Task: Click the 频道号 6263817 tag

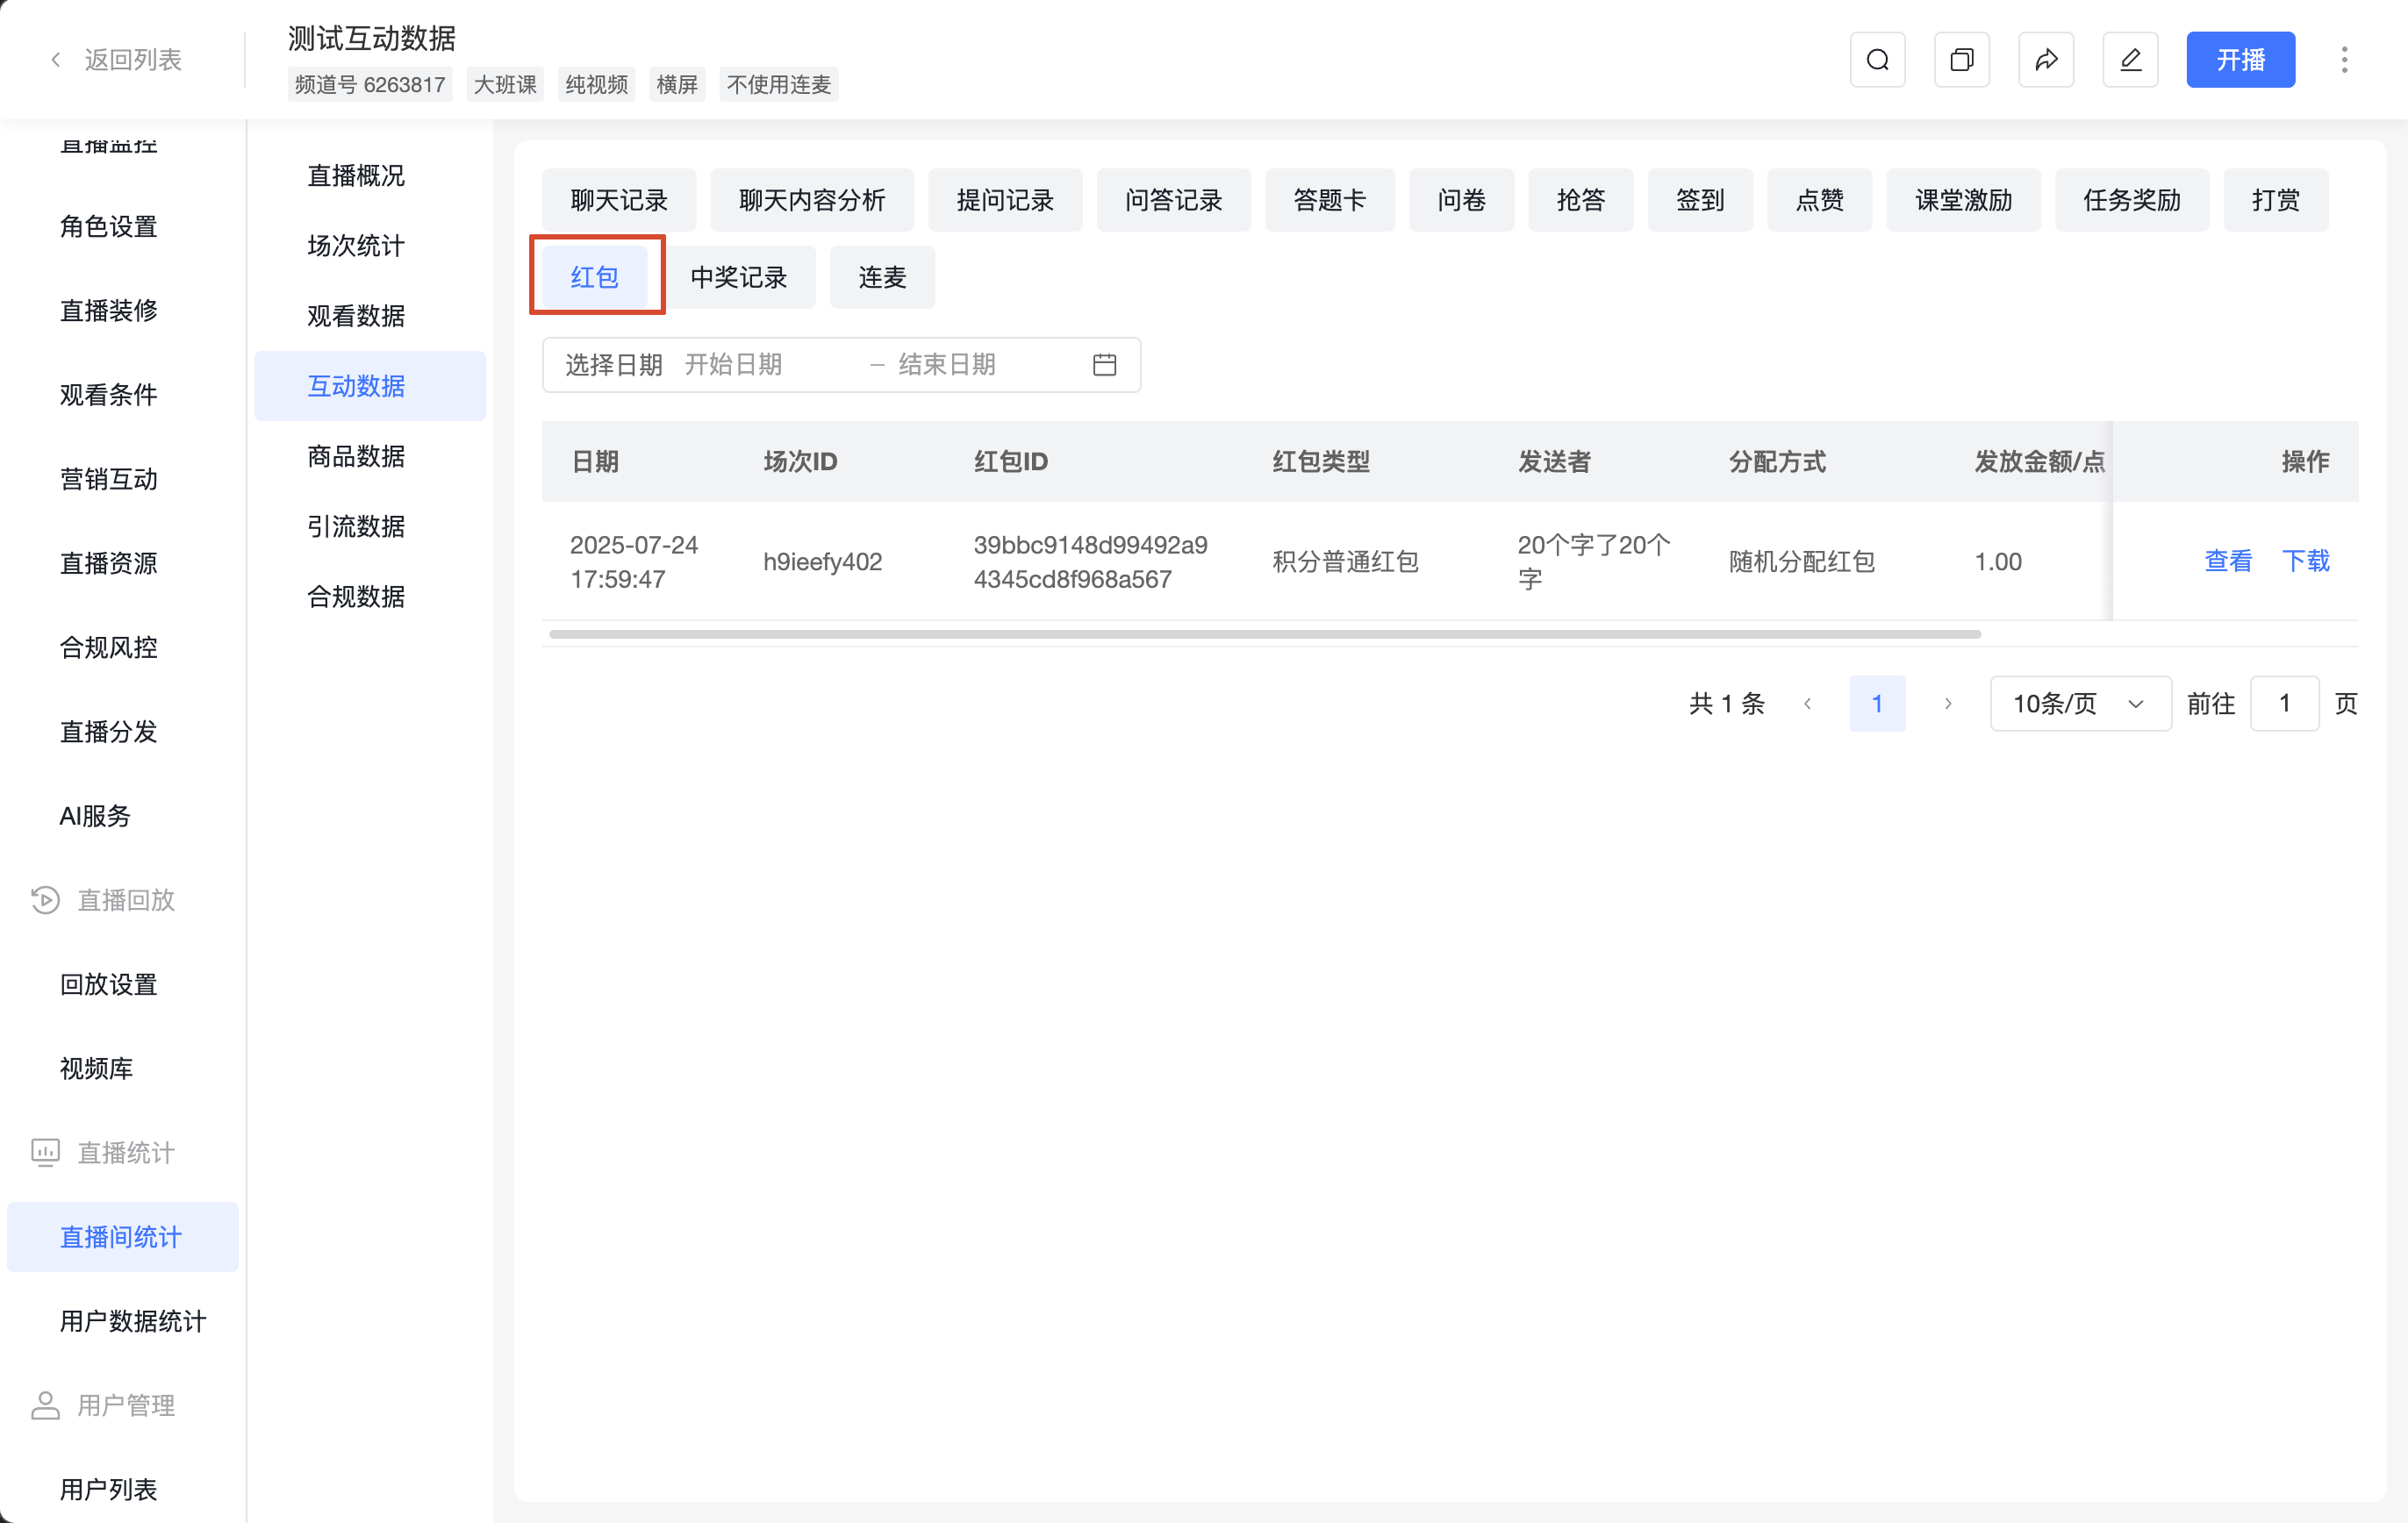Action: 370,85
